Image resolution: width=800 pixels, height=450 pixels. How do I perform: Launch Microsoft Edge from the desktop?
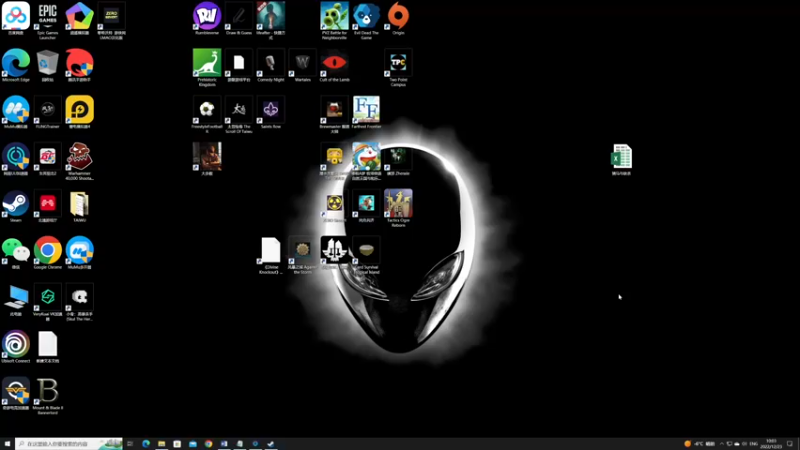pyautogui.click(x=16, y=65)
